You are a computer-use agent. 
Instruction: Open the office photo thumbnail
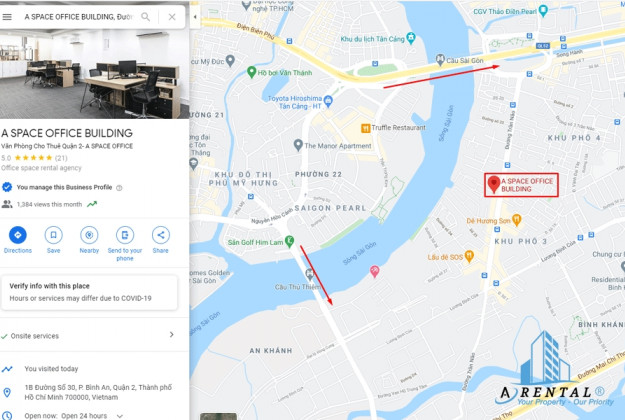pos(94,74)
